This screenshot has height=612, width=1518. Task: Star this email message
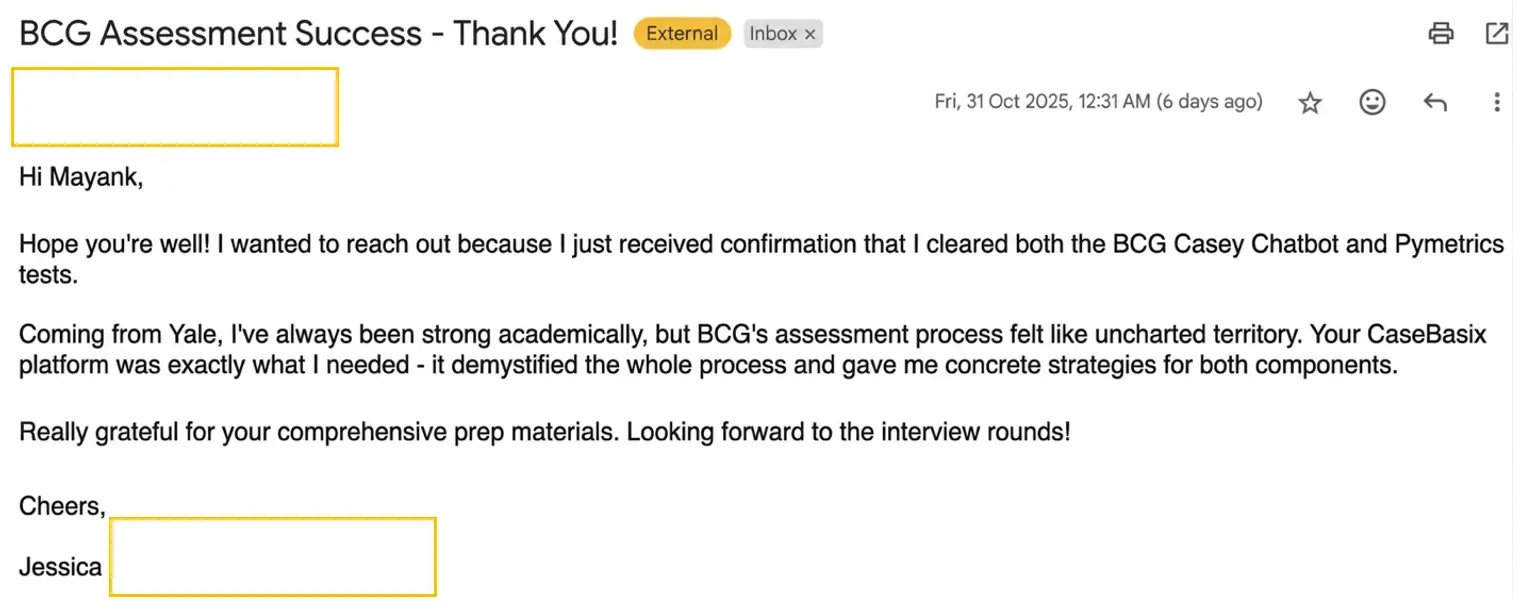(1310, 102)
